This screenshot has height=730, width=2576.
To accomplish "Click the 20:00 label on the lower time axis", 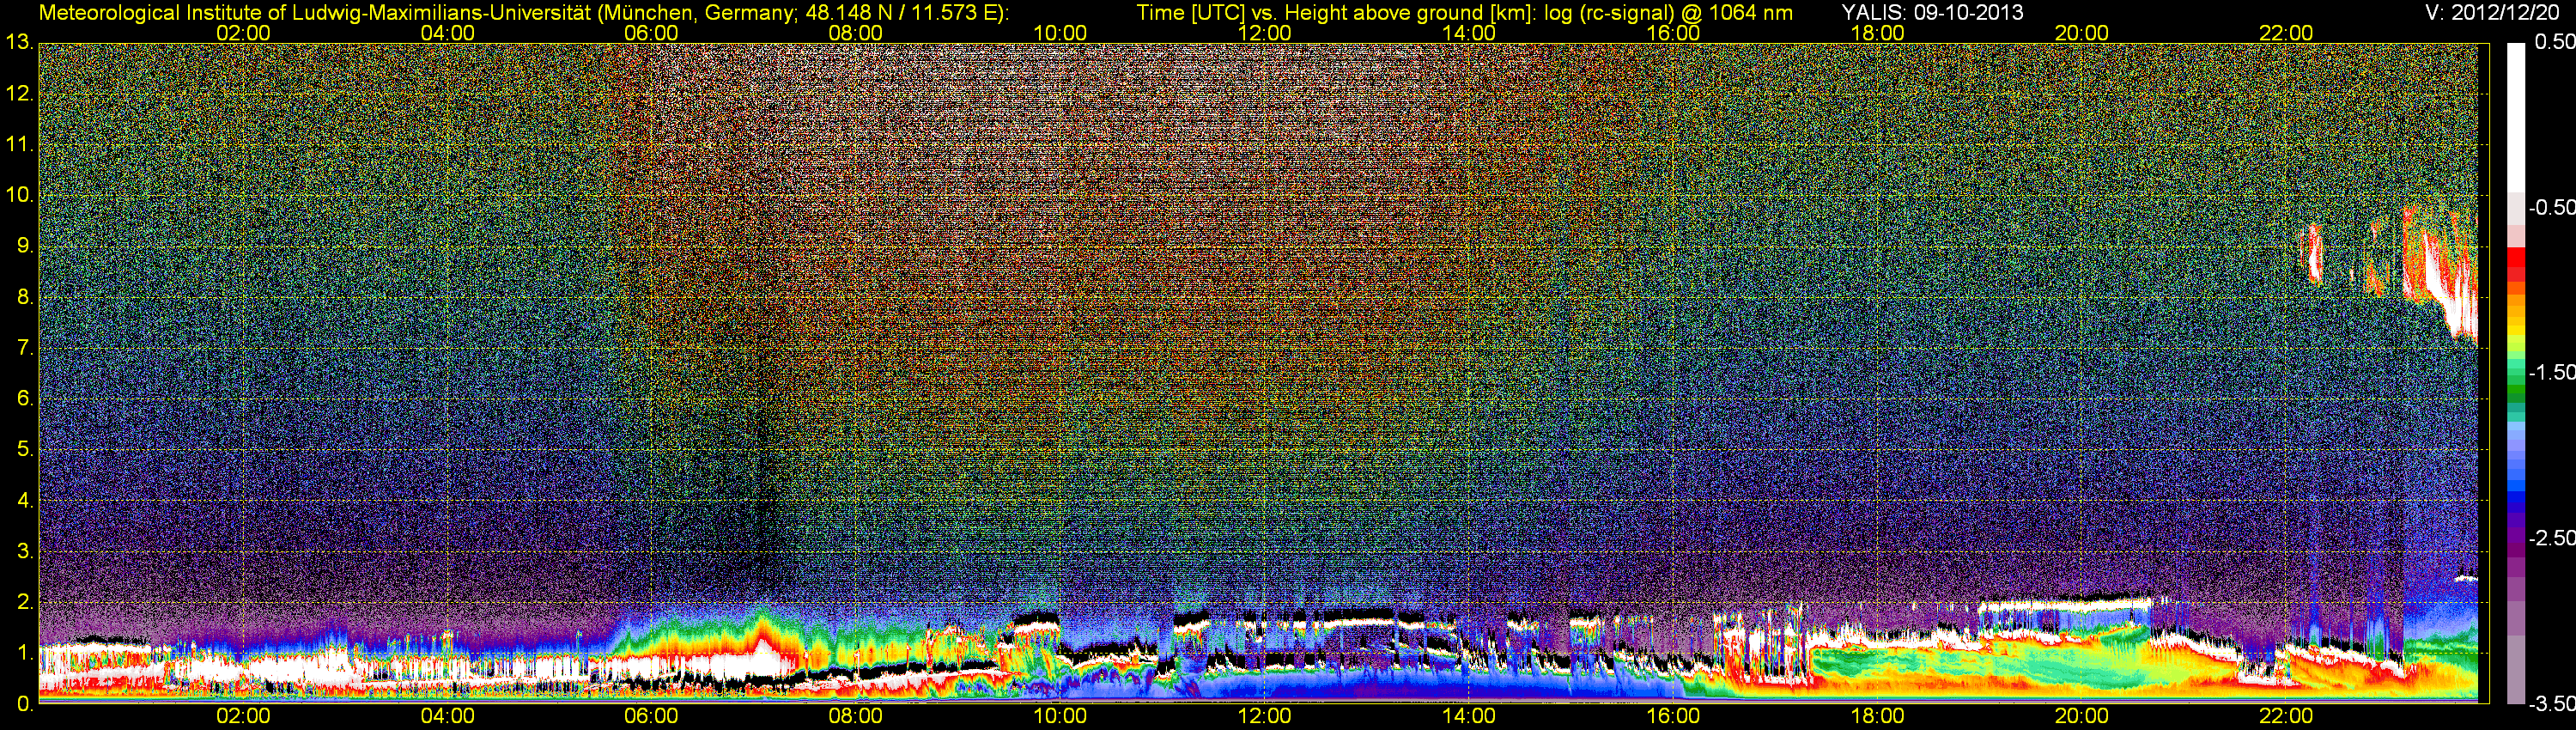I will pos(2082,716).
